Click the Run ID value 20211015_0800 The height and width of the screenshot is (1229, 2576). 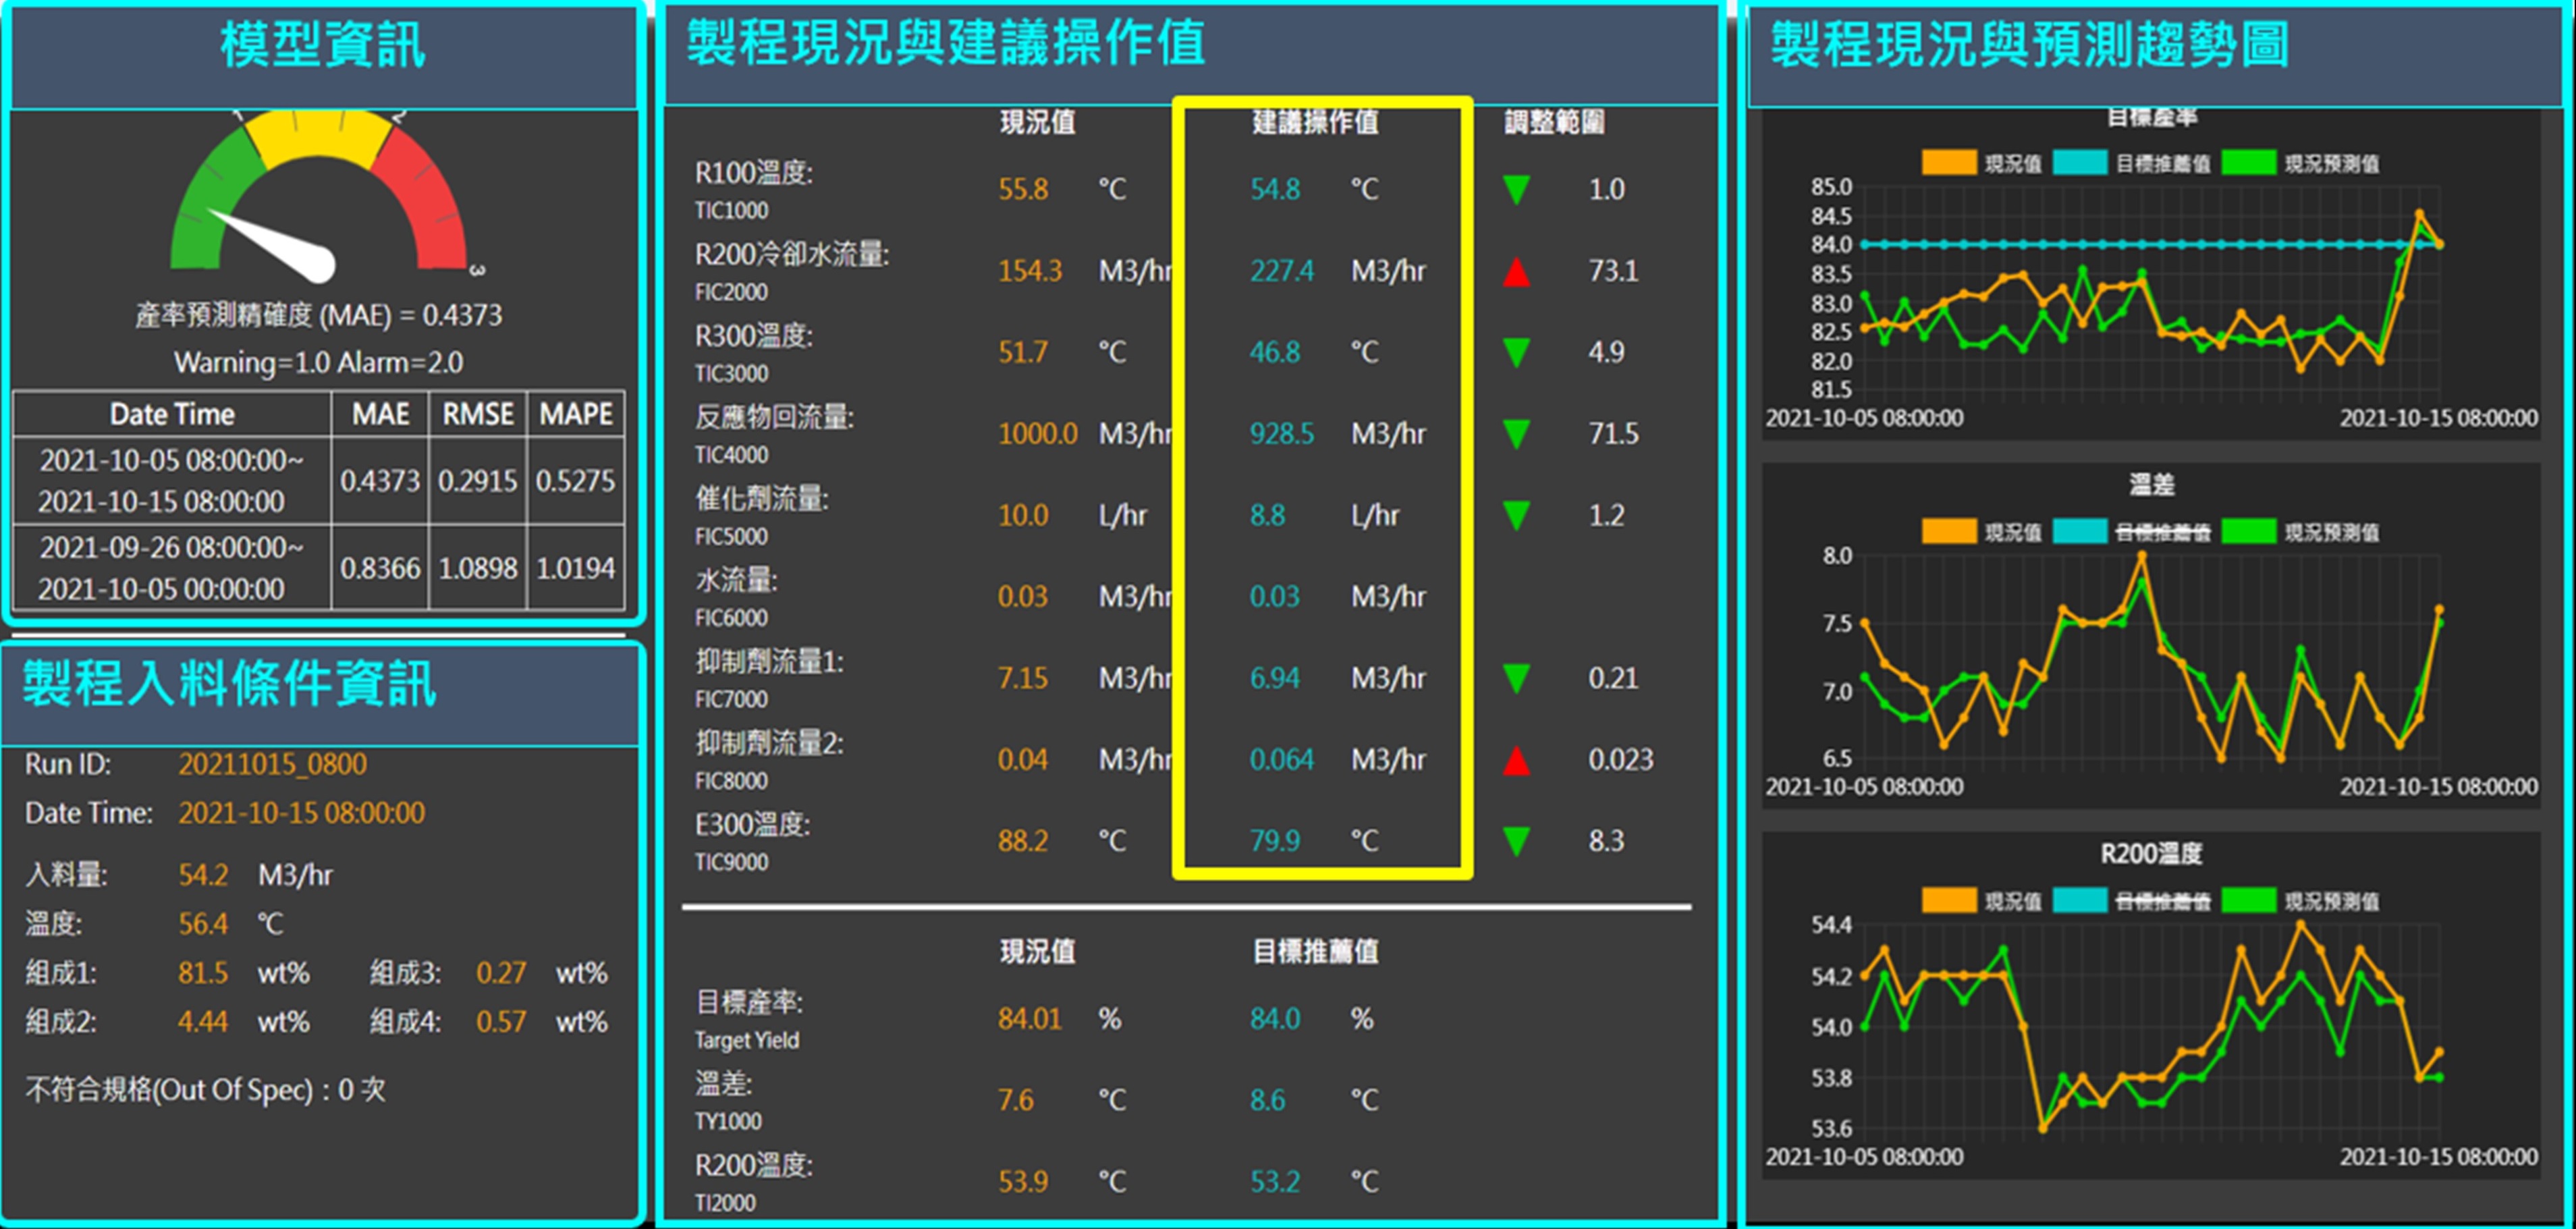point(272,764)
